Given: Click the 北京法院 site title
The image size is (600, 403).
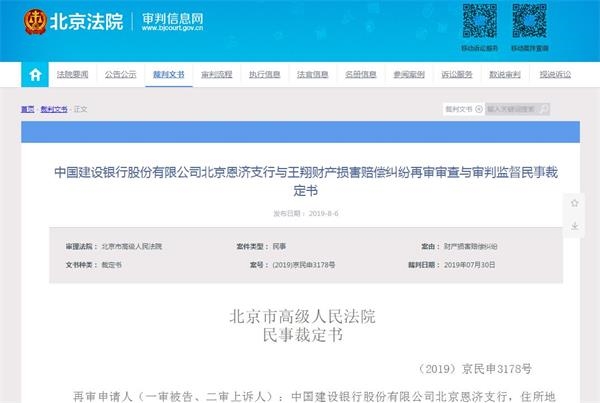Looking at the screenshot, I should (x=86, y=21).
